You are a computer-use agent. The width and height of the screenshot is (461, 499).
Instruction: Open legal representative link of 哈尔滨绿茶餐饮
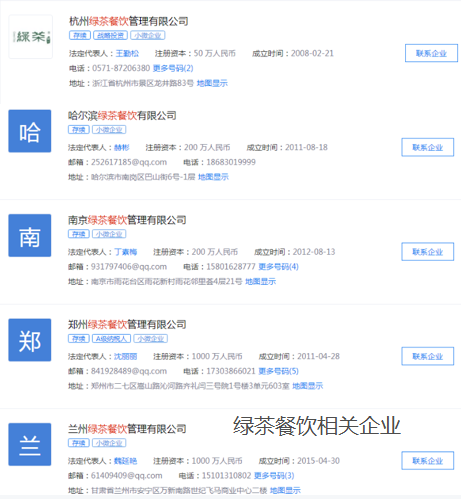pos(122,147)
